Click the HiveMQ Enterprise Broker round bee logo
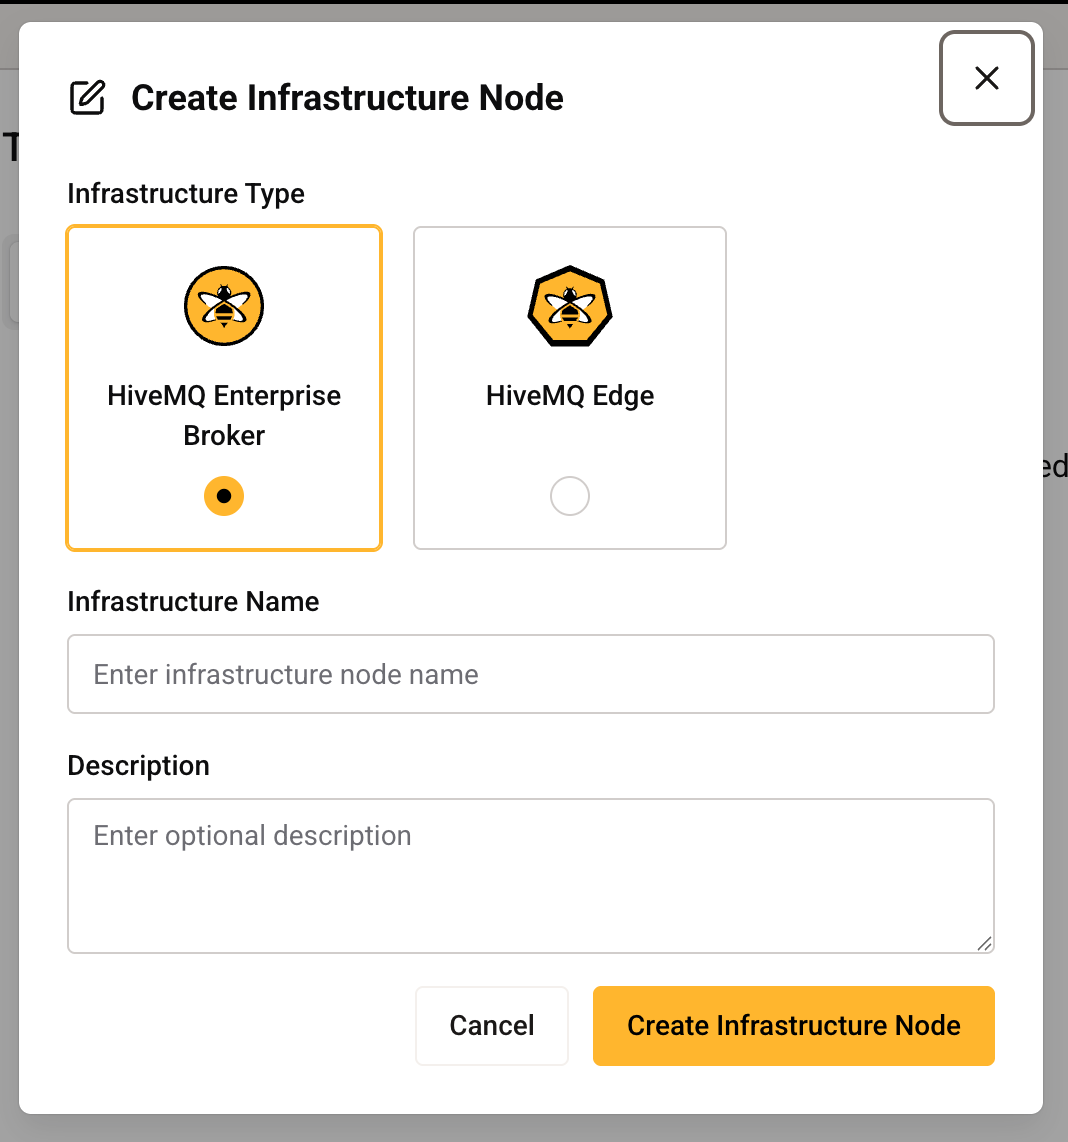 224,306
